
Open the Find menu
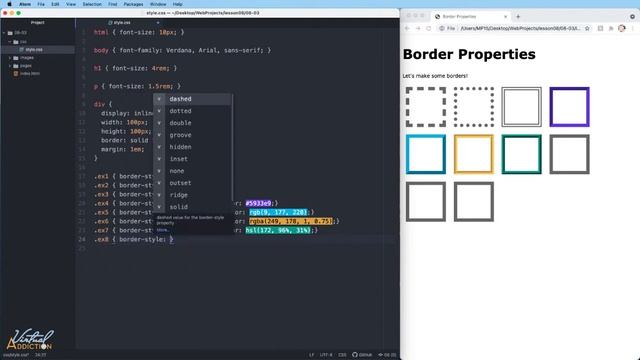pos(113,4)
